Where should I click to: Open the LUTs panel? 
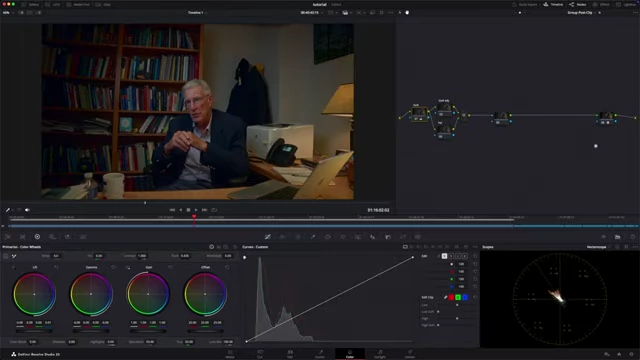(53, 4)
